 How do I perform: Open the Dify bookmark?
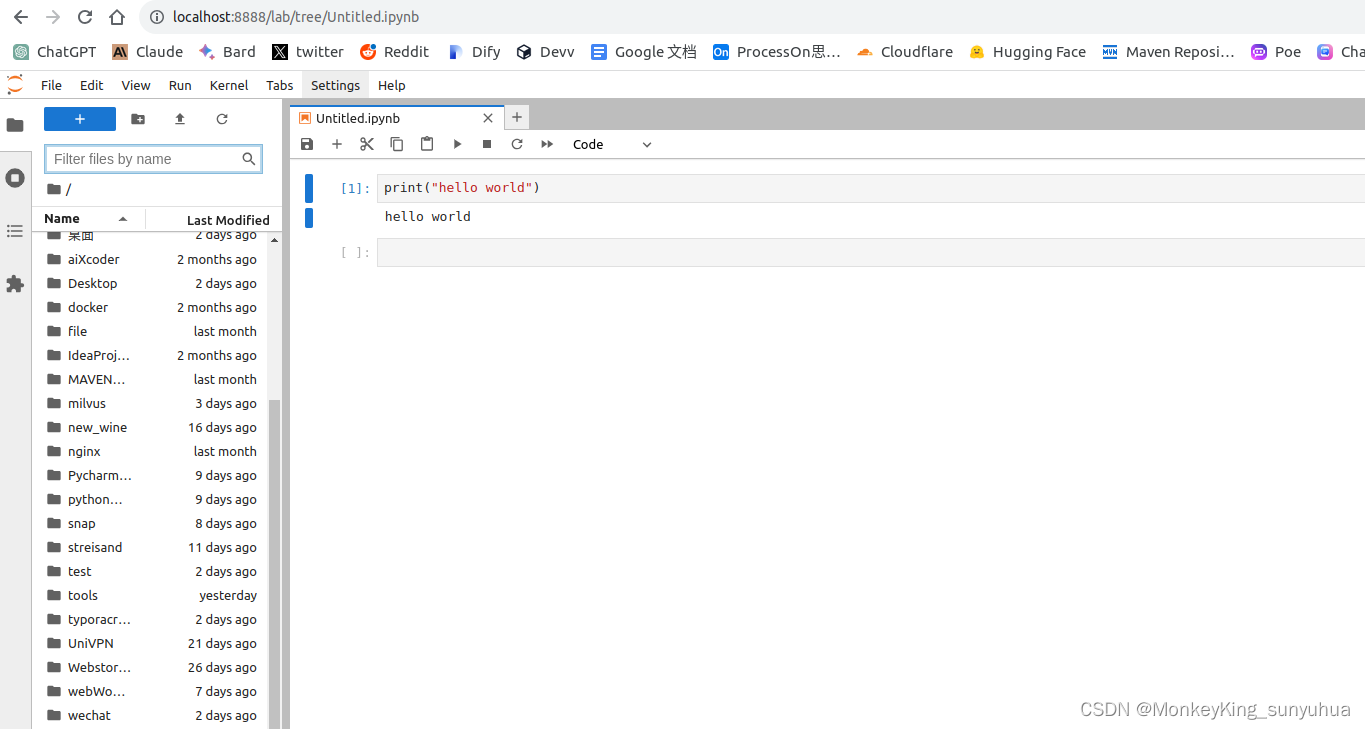tap(474, 52)
